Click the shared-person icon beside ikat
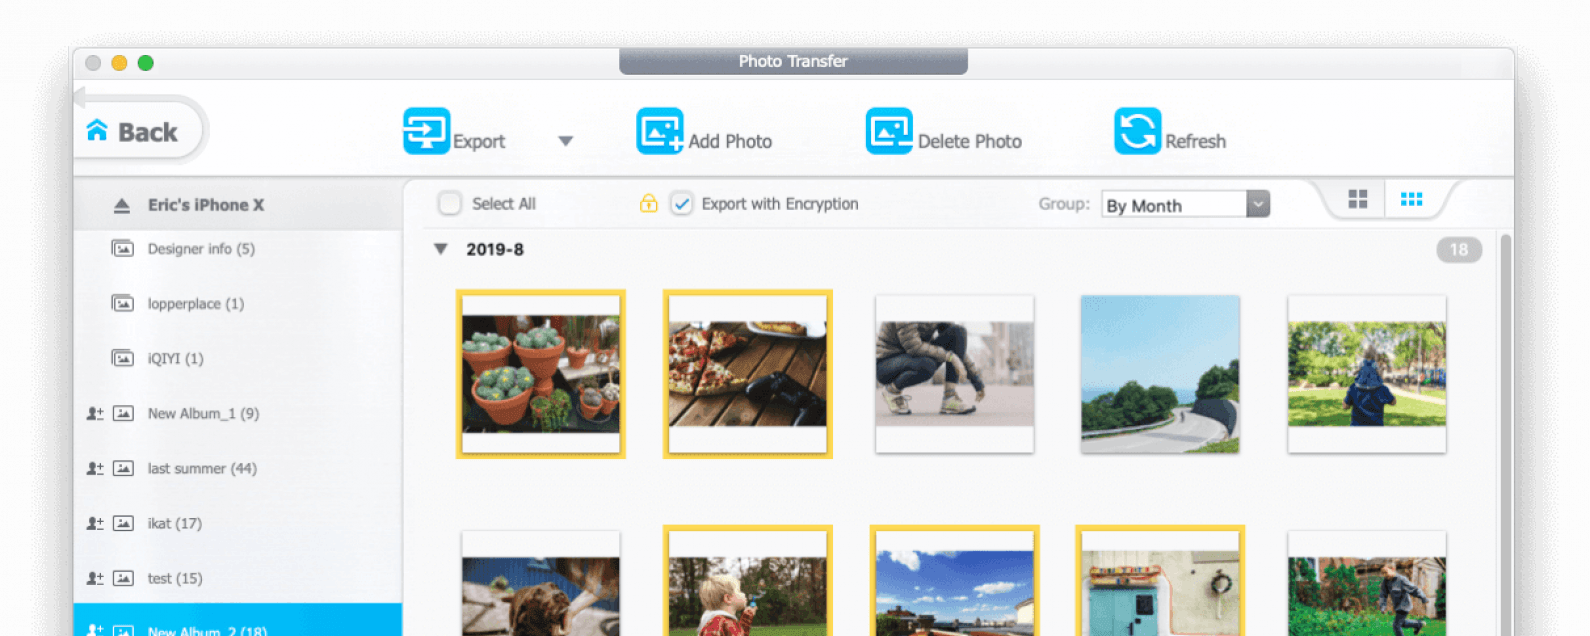 pos(95,523)
